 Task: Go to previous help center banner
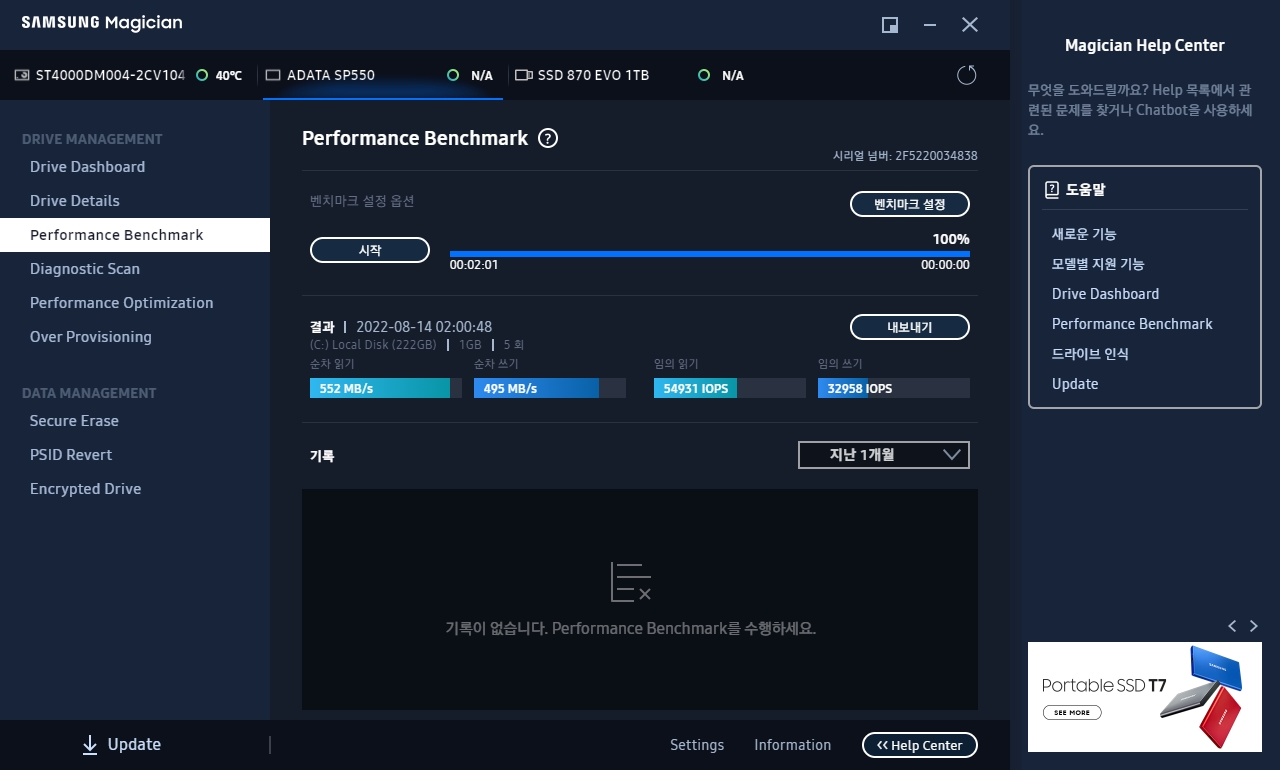tap(1232, 626)
